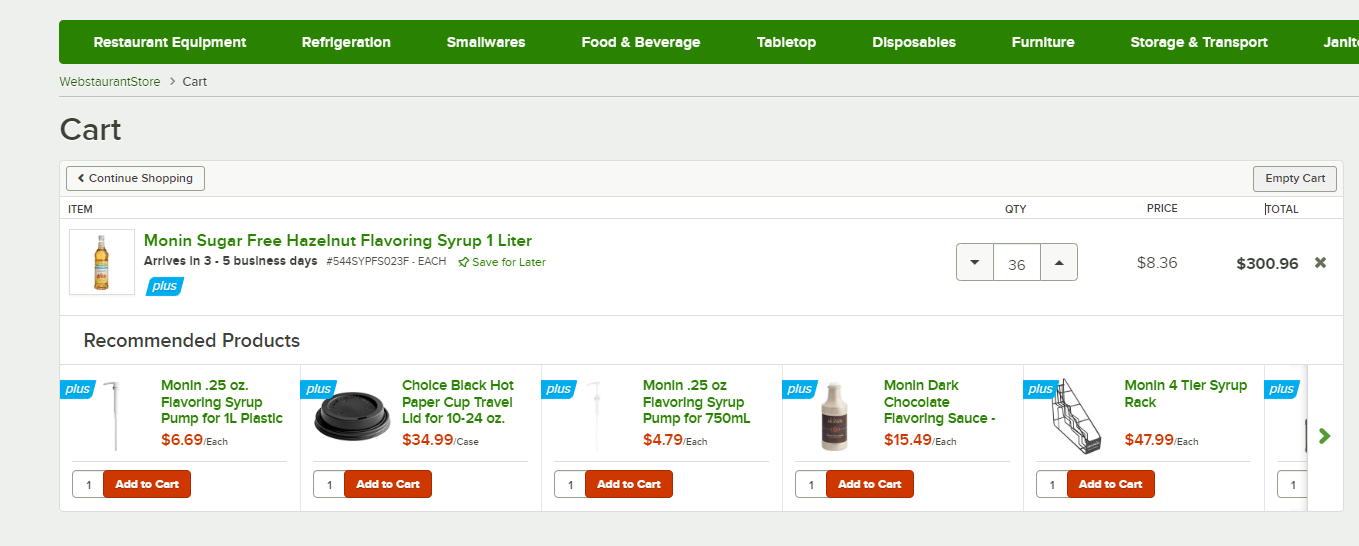1359x546 pixels.
Task: Show next recommended products with the green arrow
Action: 1325,436
